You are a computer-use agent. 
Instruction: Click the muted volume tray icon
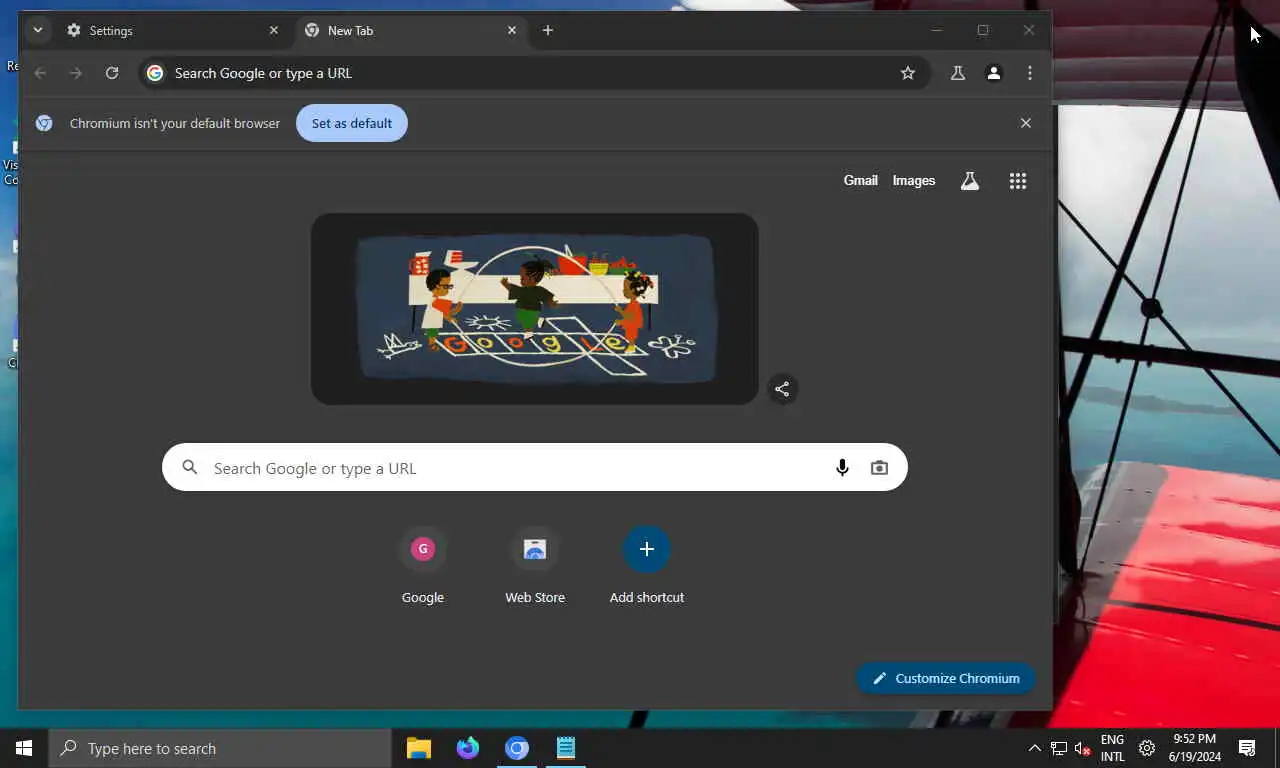click(x=1083, y=748)
